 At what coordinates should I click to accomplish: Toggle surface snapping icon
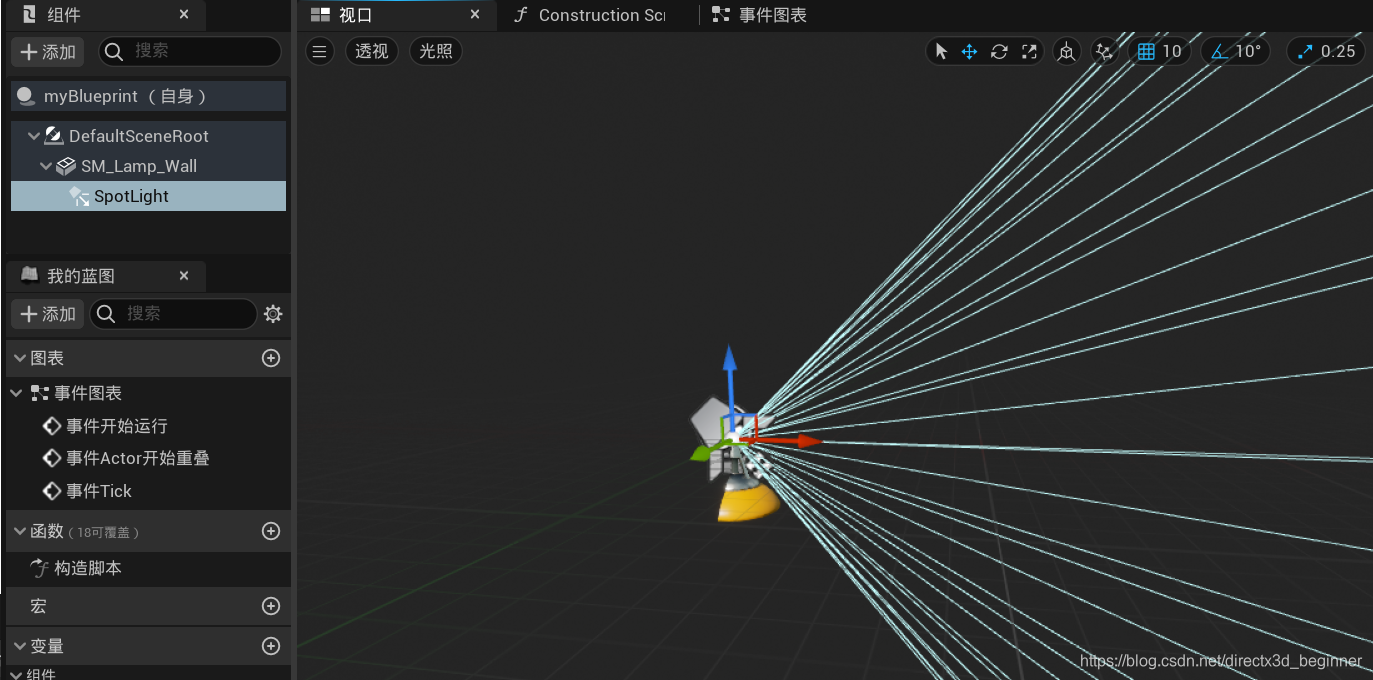point(1104,52)
